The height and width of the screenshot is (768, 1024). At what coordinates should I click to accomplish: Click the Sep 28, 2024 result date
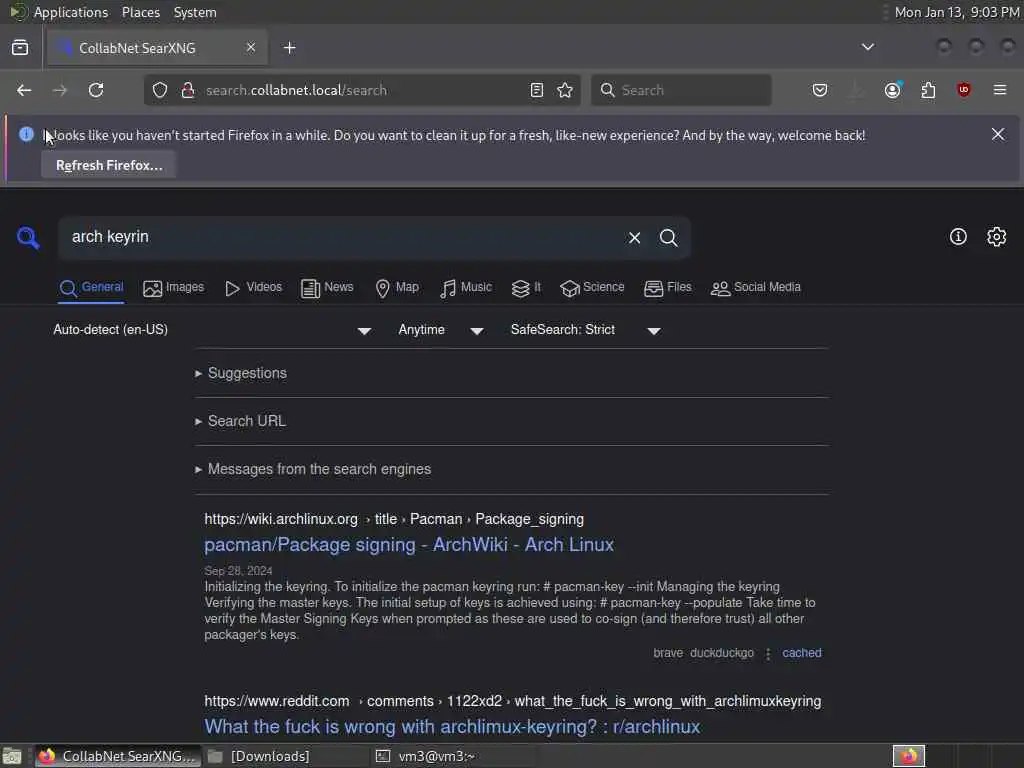238,571
